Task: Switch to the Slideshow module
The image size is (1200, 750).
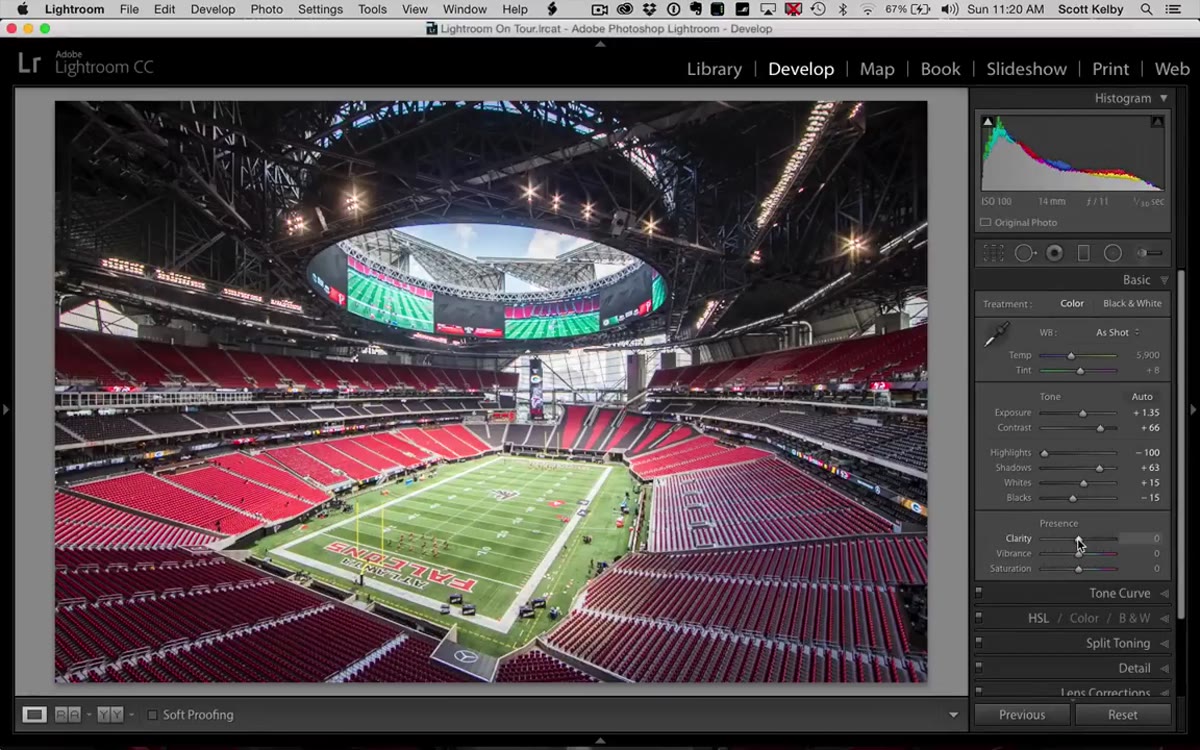Action: pos(1026,69)
